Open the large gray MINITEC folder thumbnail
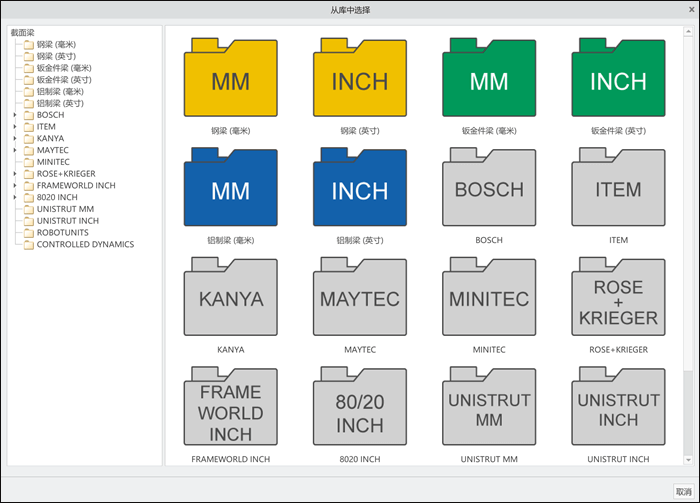This screenshot has height=503, width=700. pos(489,297)
